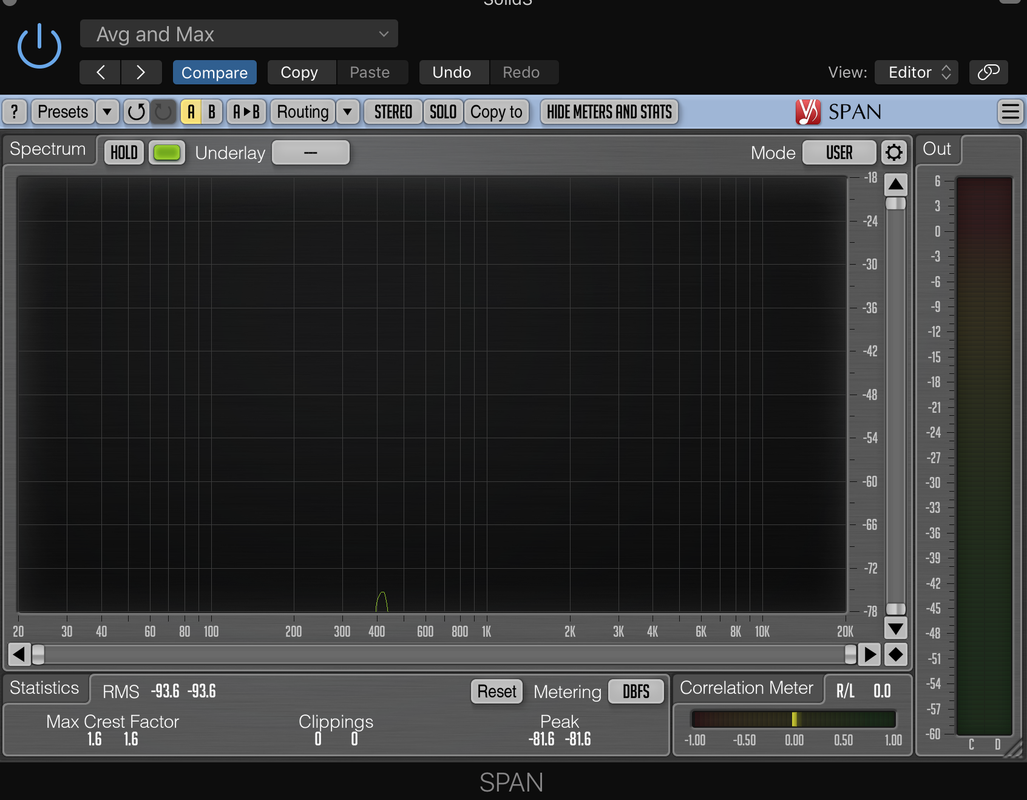Image resolution: width=1027 pixels, height=800 pixels.
Task: Select the Out meter tab
Action: pyautogui.click(x=937, y=149)
